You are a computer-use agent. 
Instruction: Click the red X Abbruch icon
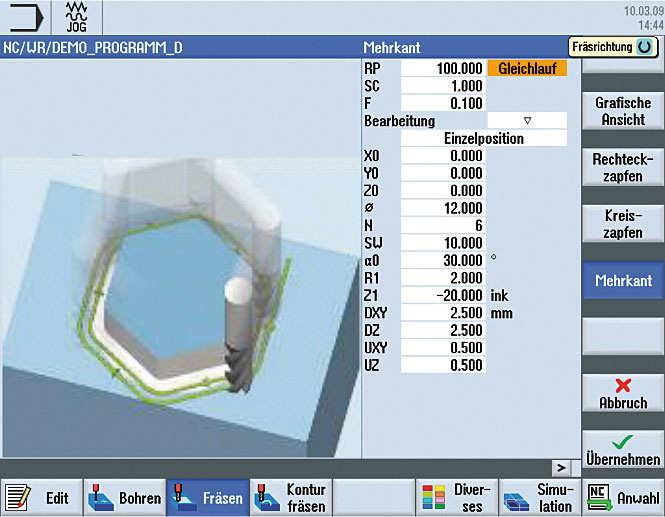(x=622, y=385)
